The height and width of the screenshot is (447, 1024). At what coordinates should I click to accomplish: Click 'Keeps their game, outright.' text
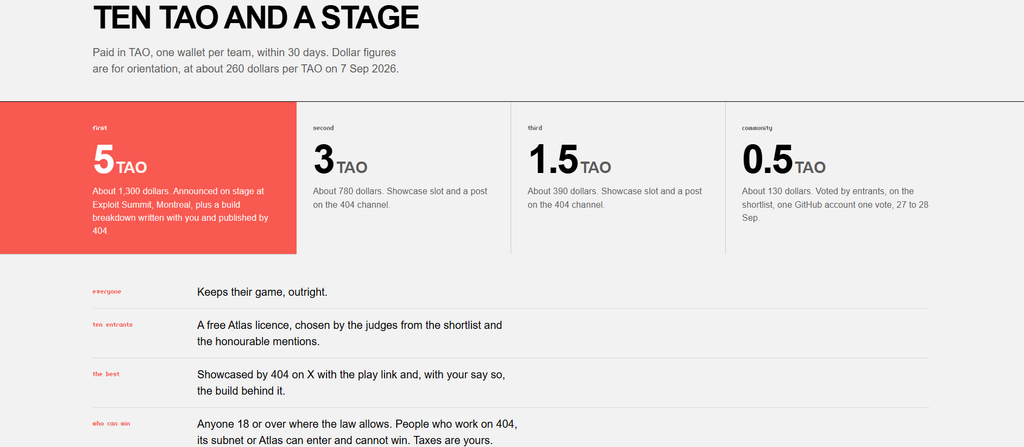point(263,292)
